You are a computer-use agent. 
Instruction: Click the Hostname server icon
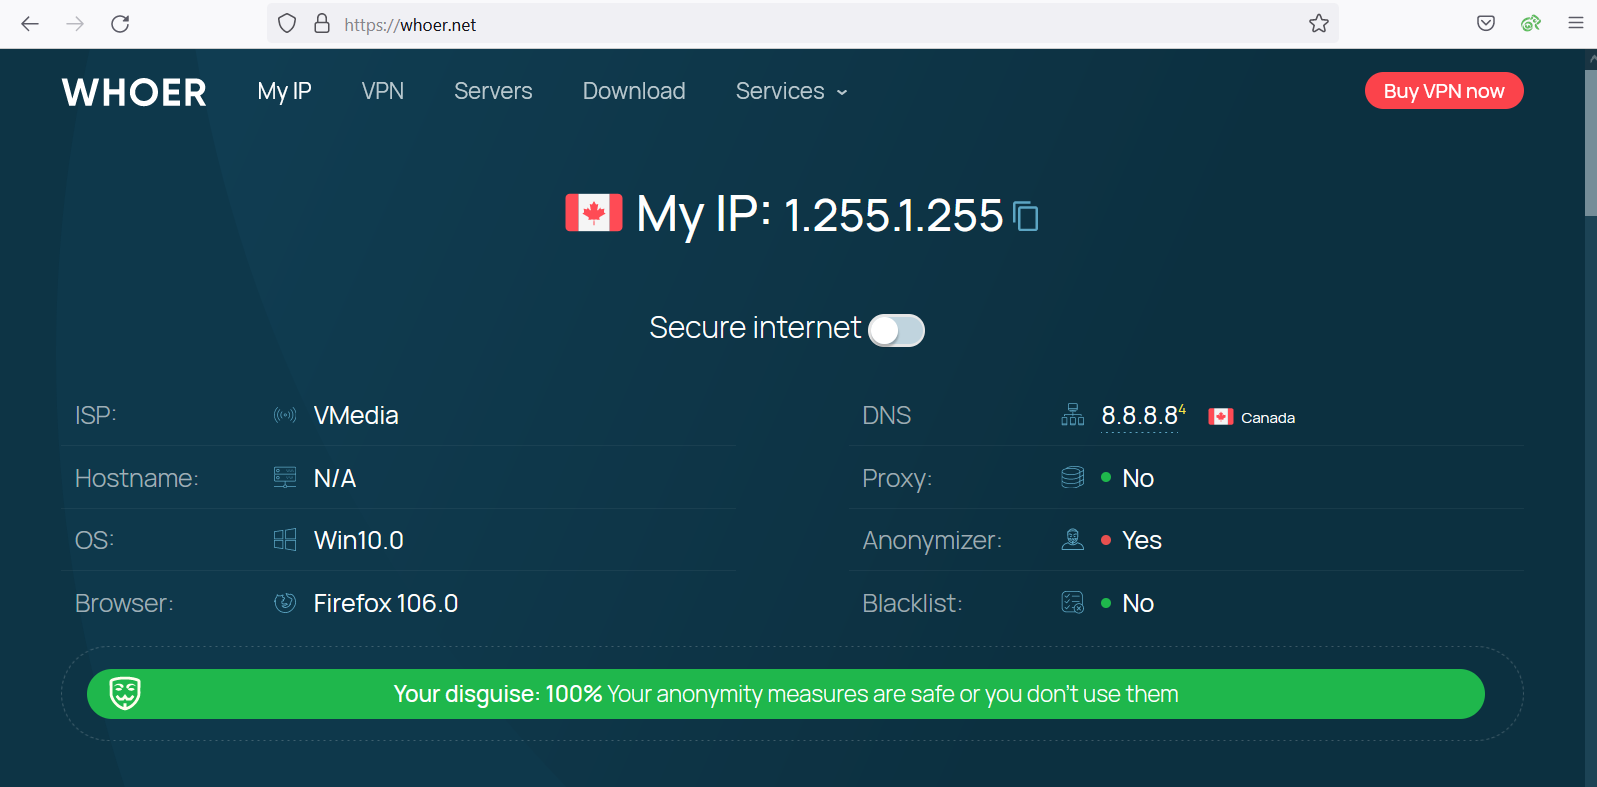[x=285, y=477]
